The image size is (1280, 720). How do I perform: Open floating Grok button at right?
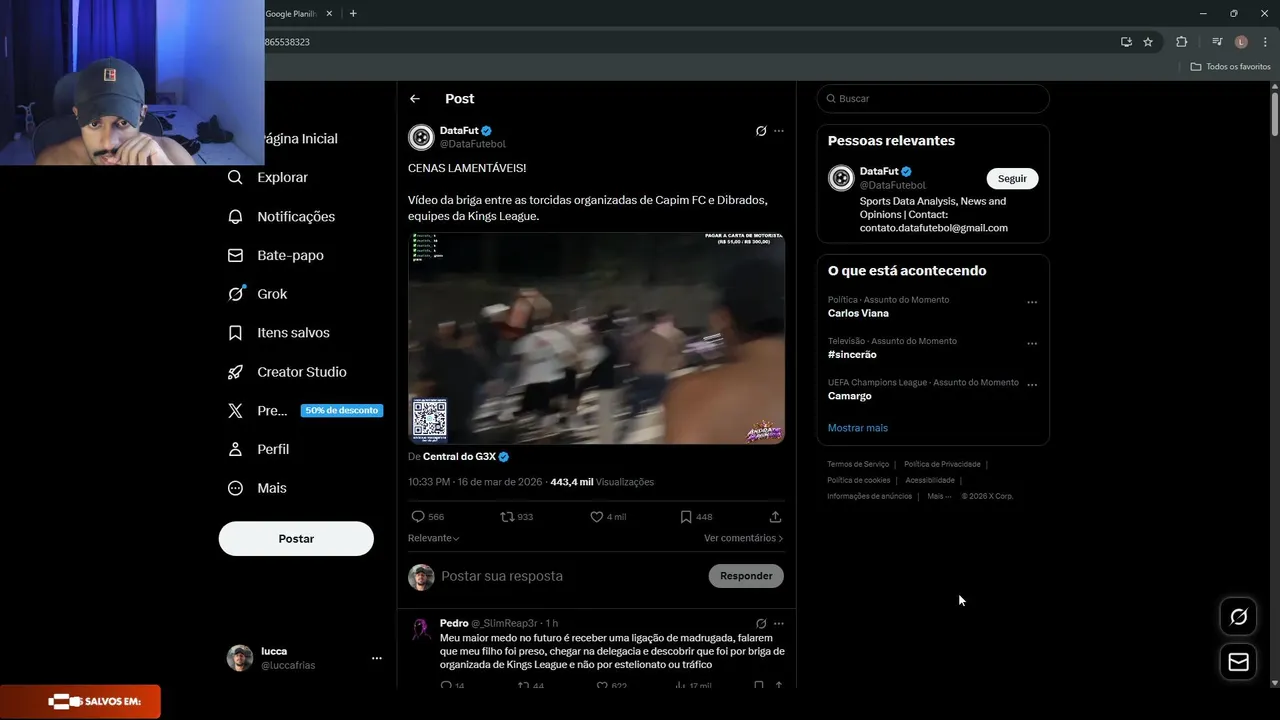click(x=1238, y=617)
